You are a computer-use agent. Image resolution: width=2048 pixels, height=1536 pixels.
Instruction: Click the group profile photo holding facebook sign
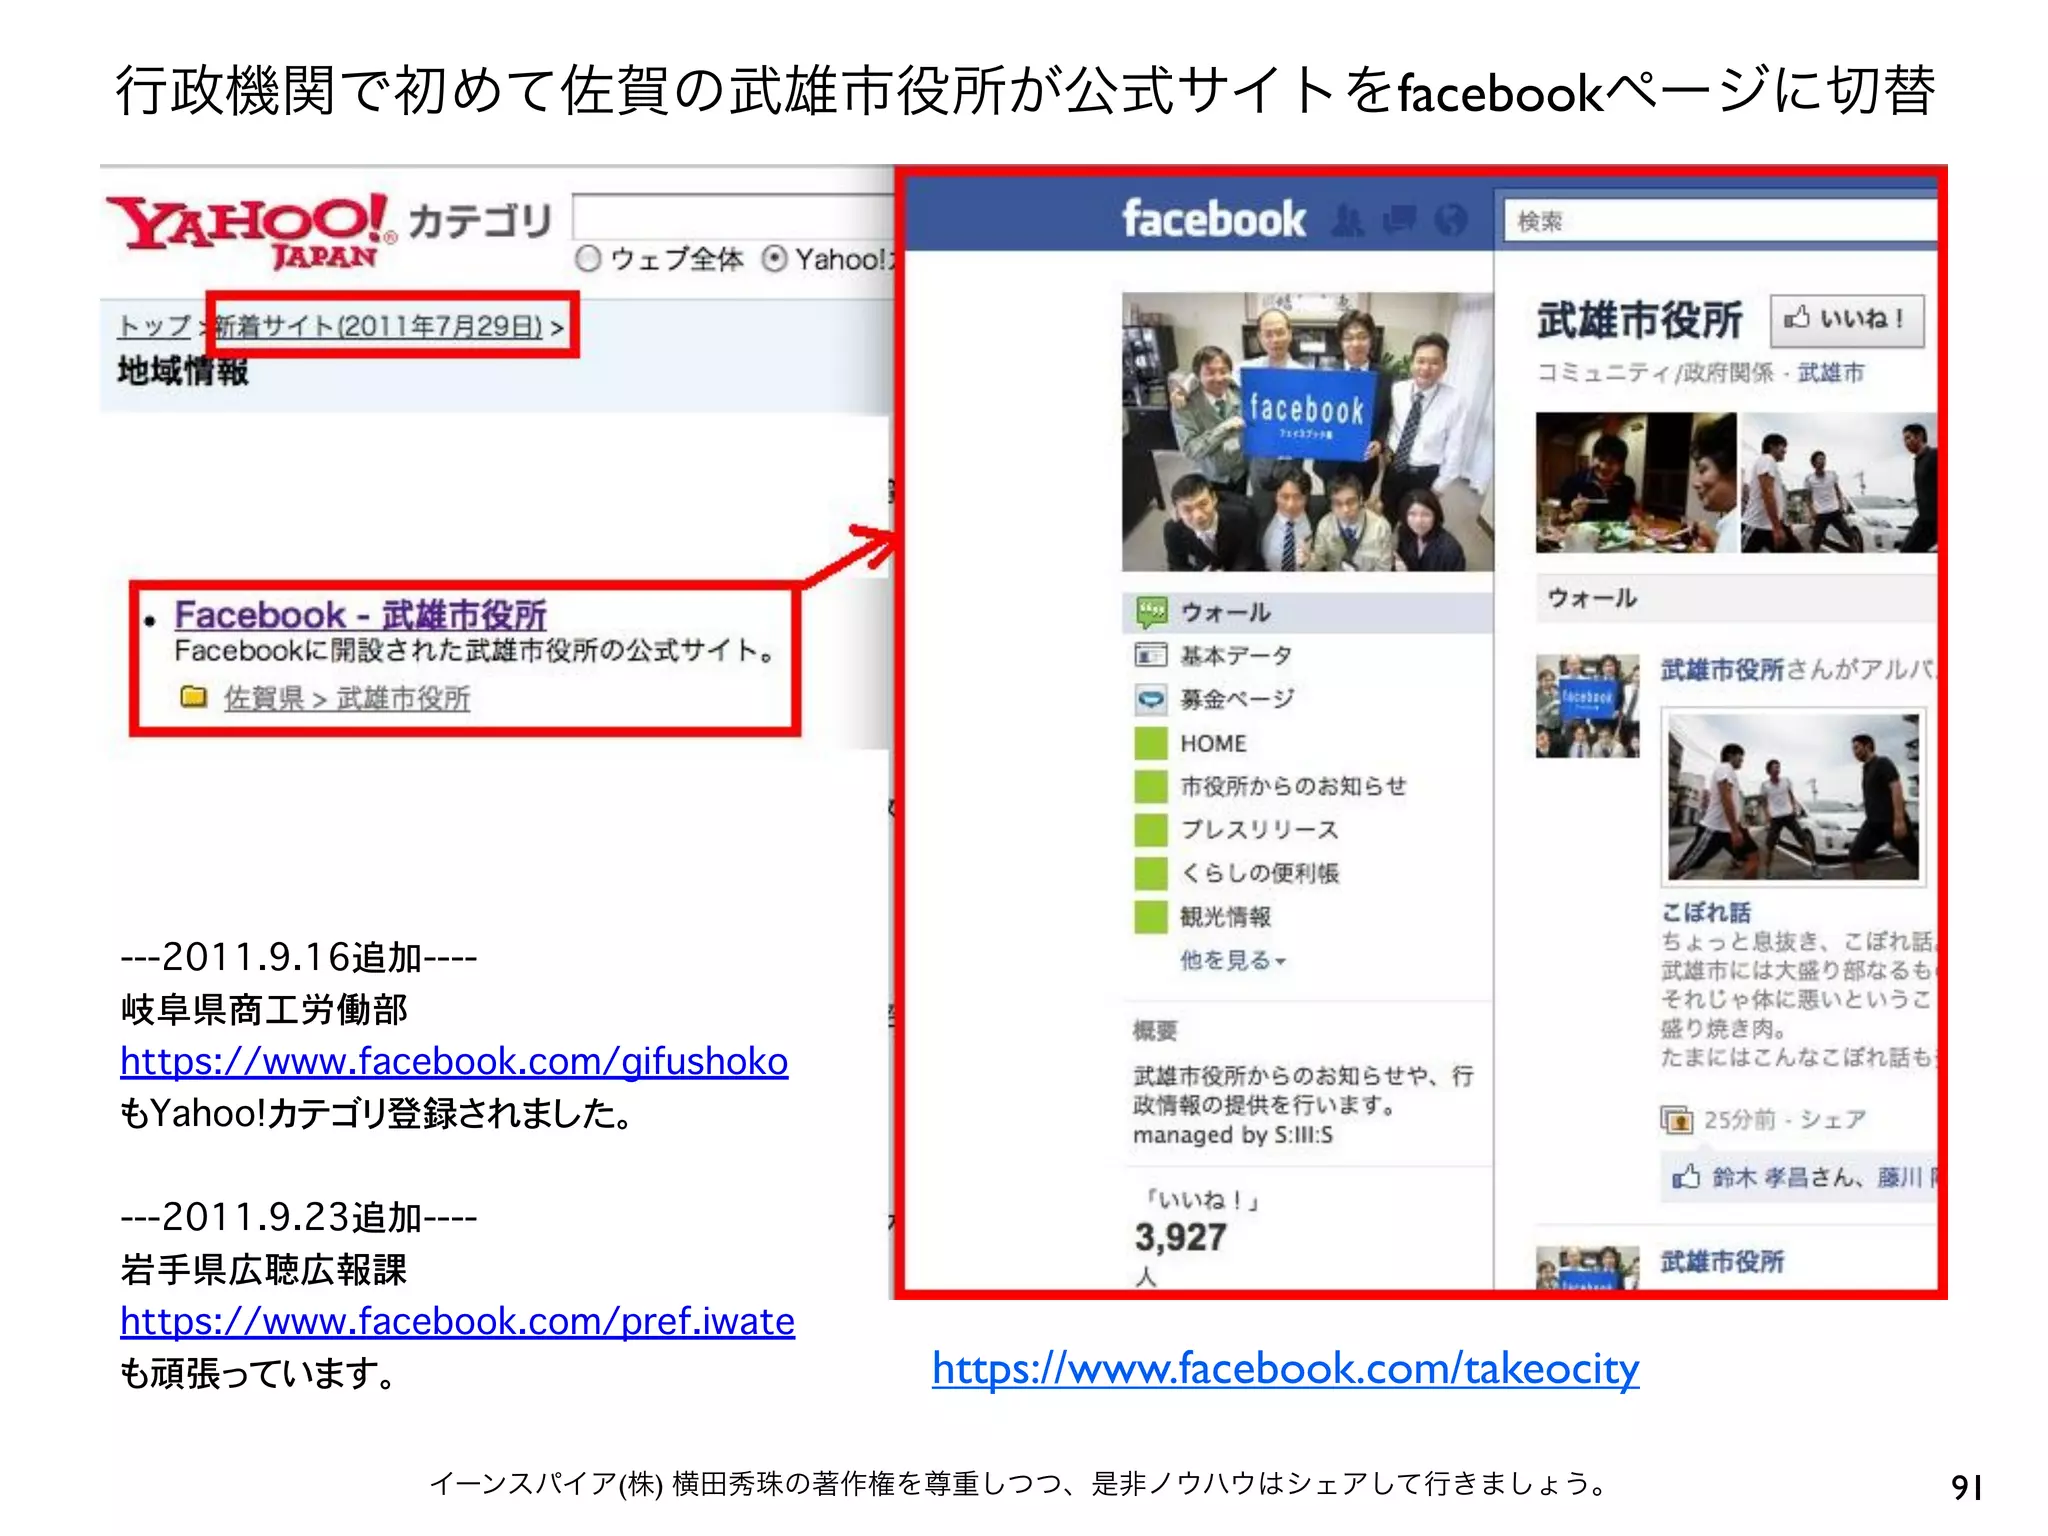1307,431
